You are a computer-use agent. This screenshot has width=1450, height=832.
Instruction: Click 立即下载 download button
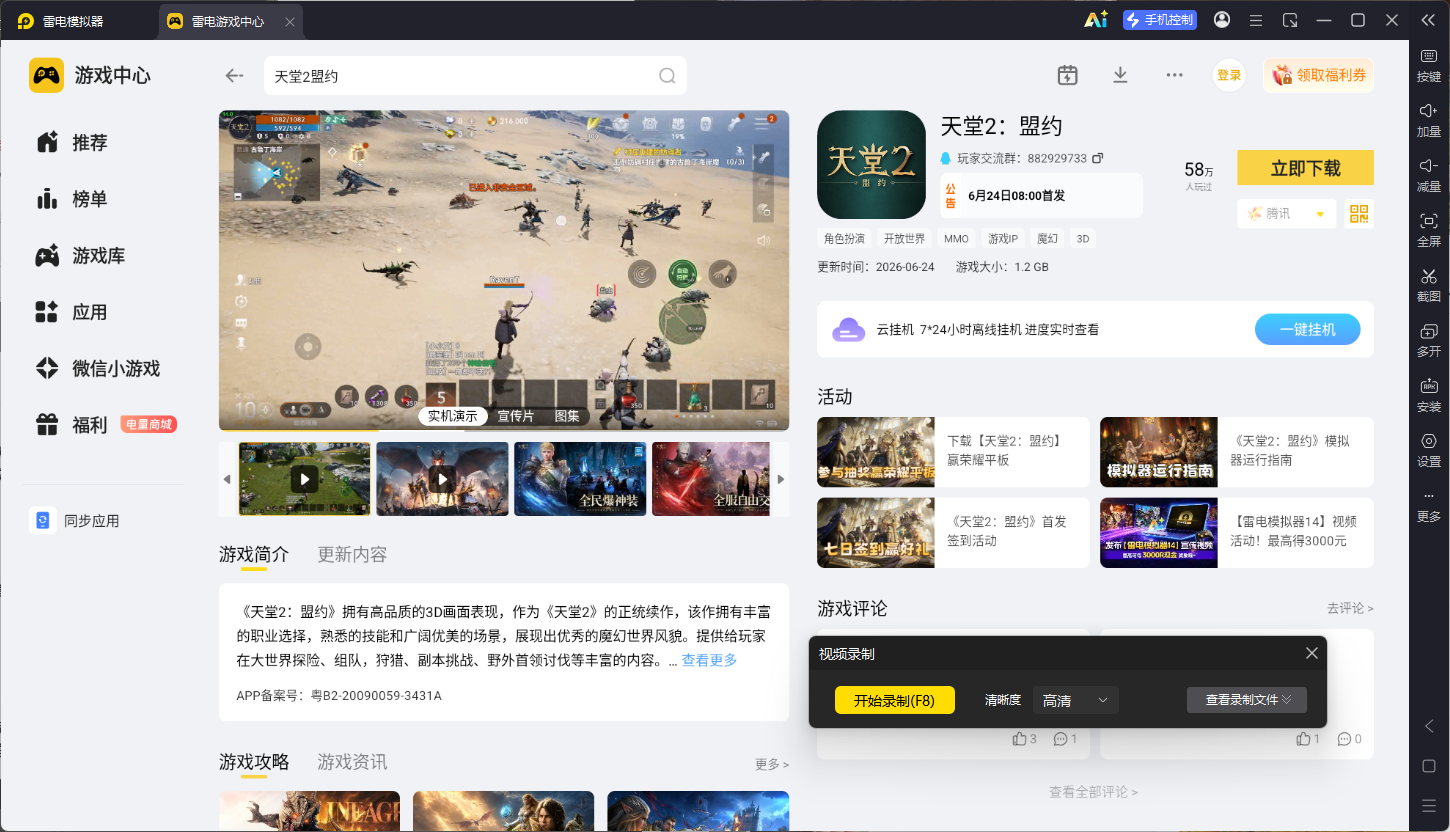click(x=1305, y=168)
